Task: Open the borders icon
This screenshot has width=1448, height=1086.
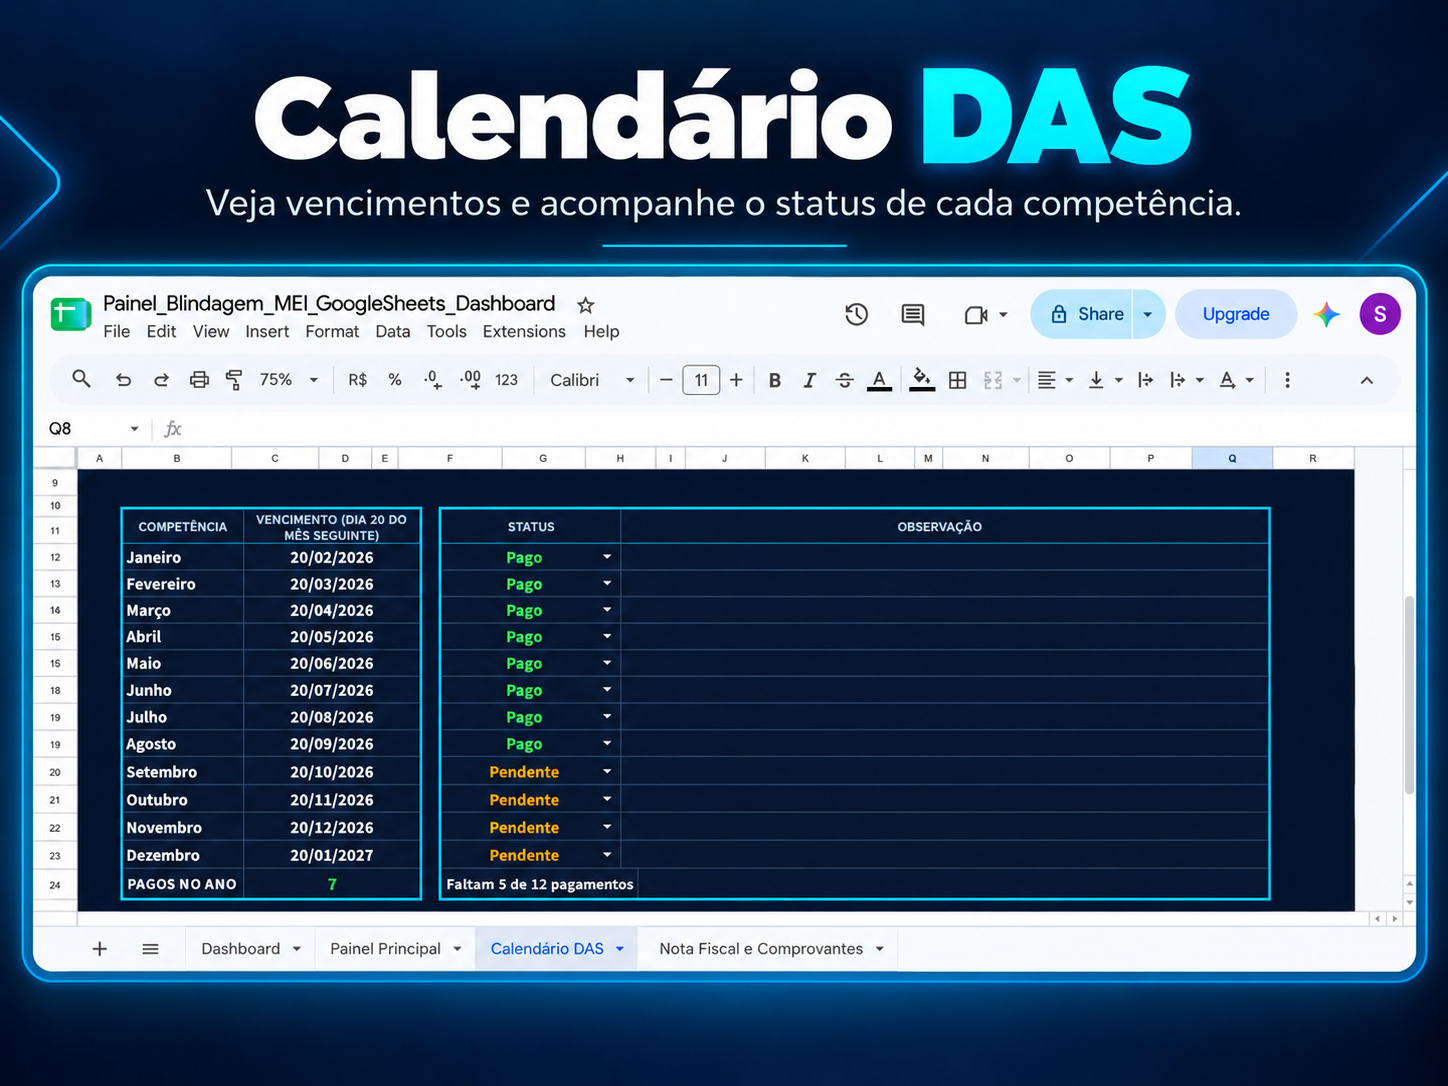Action: pyautogui.click(x=957, y=380)
